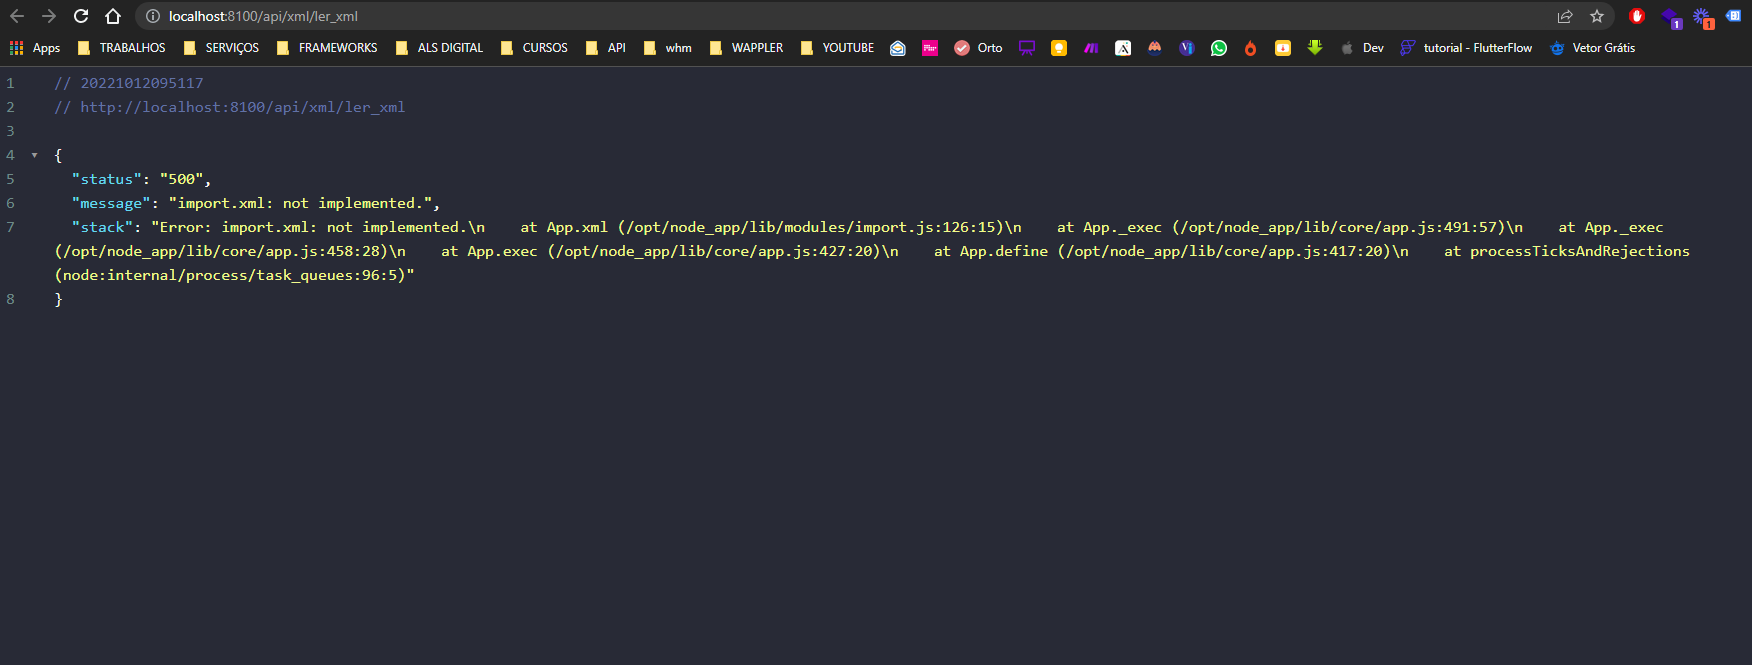Open the purple cube extension with badge
The height and width of the screenshot is (665, 1752).
(1670, 17)
